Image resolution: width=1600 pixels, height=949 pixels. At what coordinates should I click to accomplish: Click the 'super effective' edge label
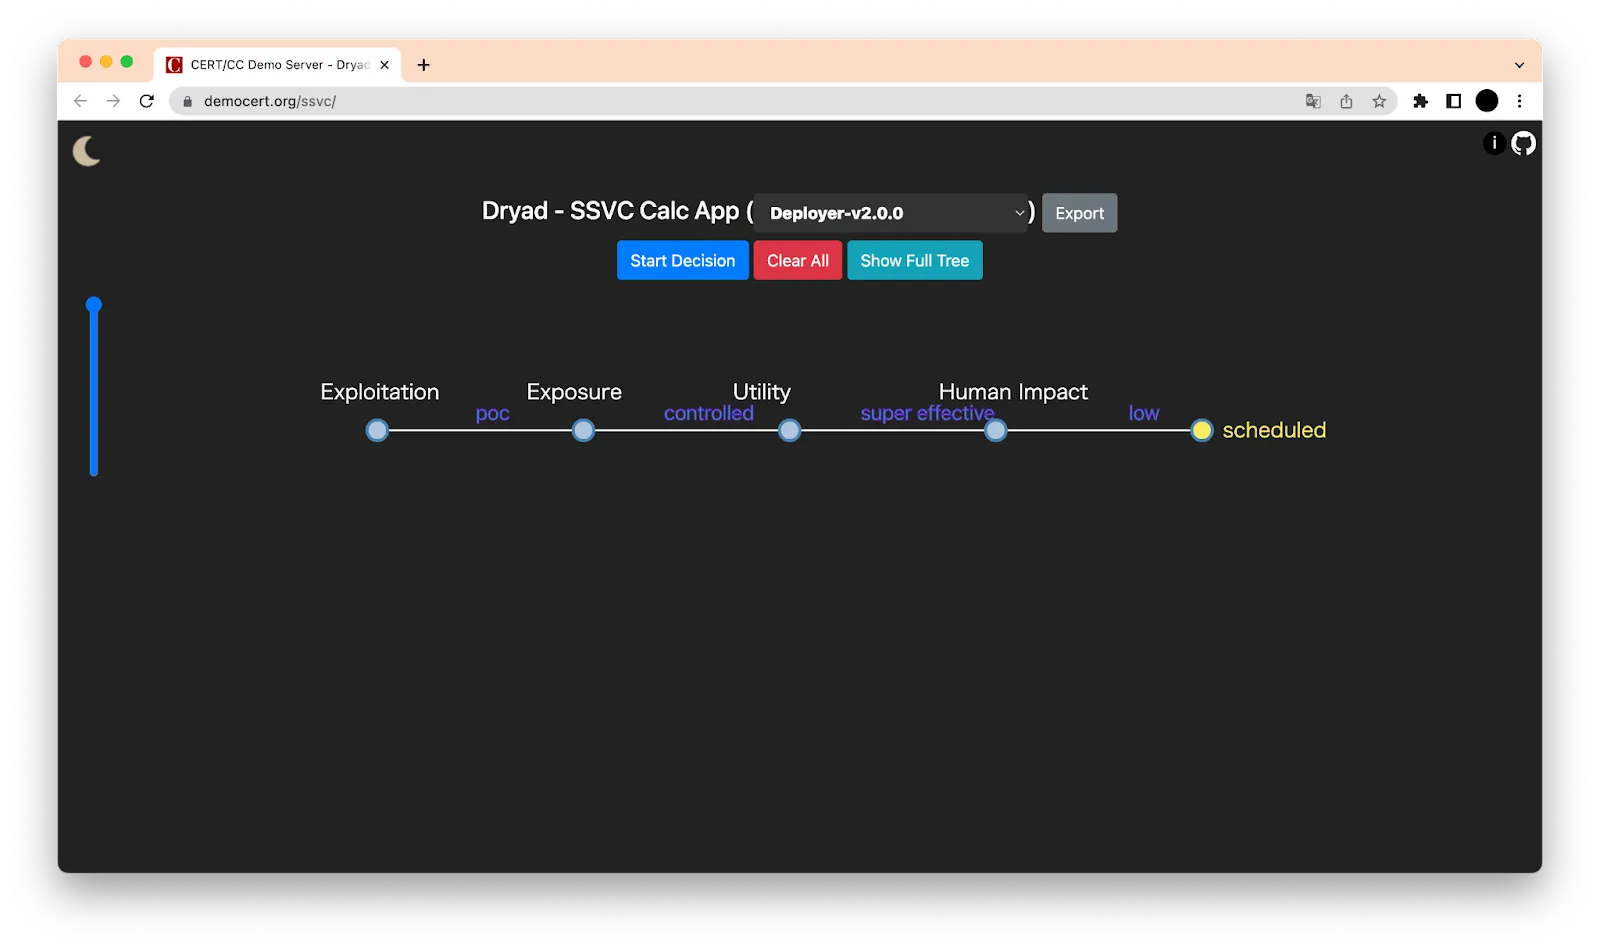point(927,413)
